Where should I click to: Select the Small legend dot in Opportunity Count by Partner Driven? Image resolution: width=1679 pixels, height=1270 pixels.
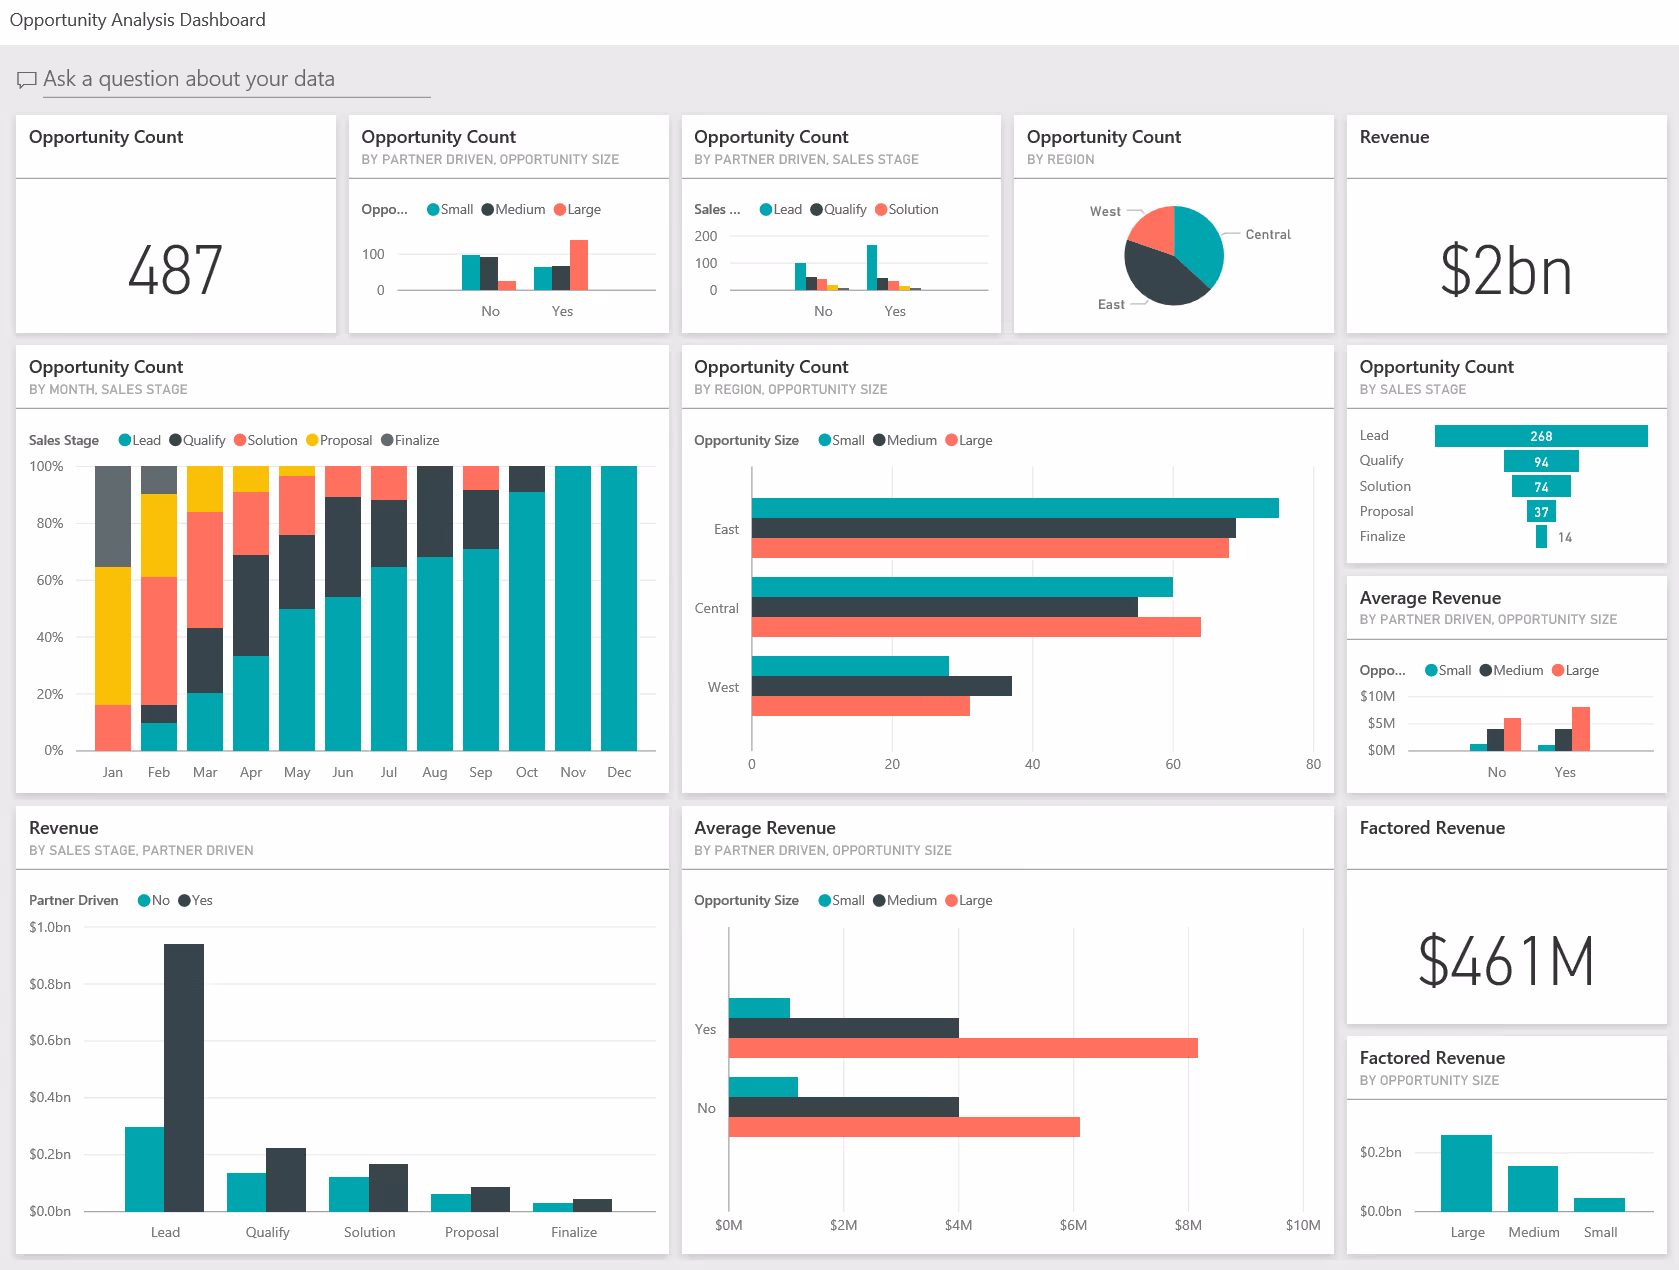point(431,209)
